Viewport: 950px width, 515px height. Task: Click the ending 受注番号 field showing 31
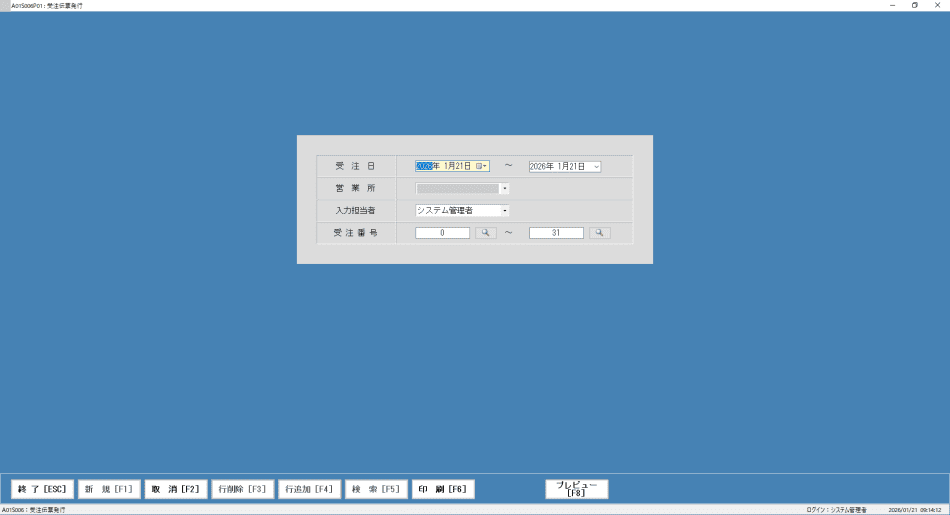(556, 233)
